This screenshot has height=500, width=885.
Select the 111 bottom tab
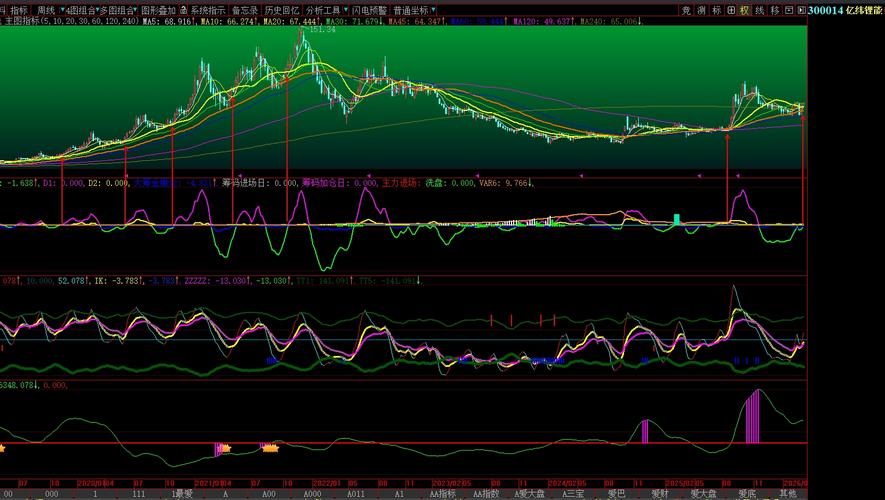point(138,494)
